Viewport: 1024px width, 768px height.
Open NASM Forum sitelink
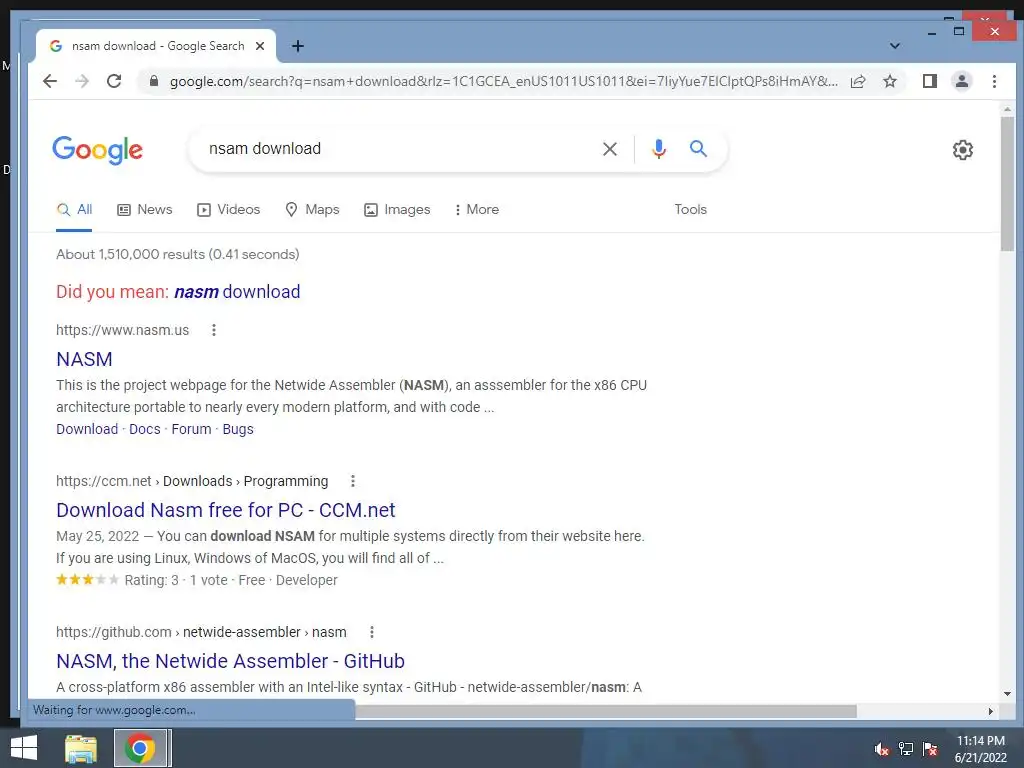tap(191, 429)
